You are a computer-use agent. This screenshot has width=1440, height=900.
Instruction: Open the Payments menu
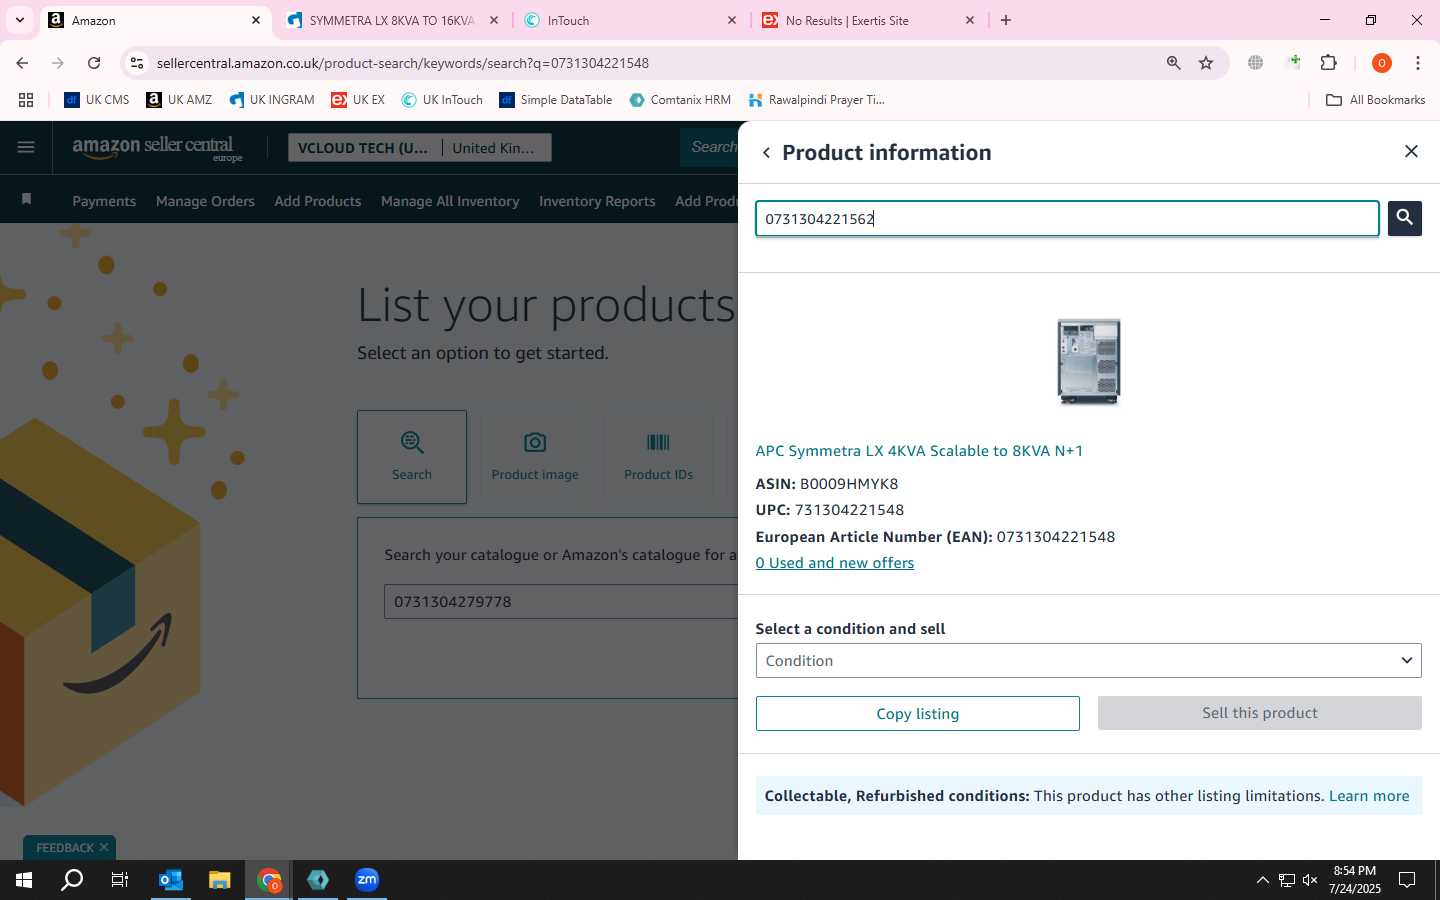click(104, 201)
